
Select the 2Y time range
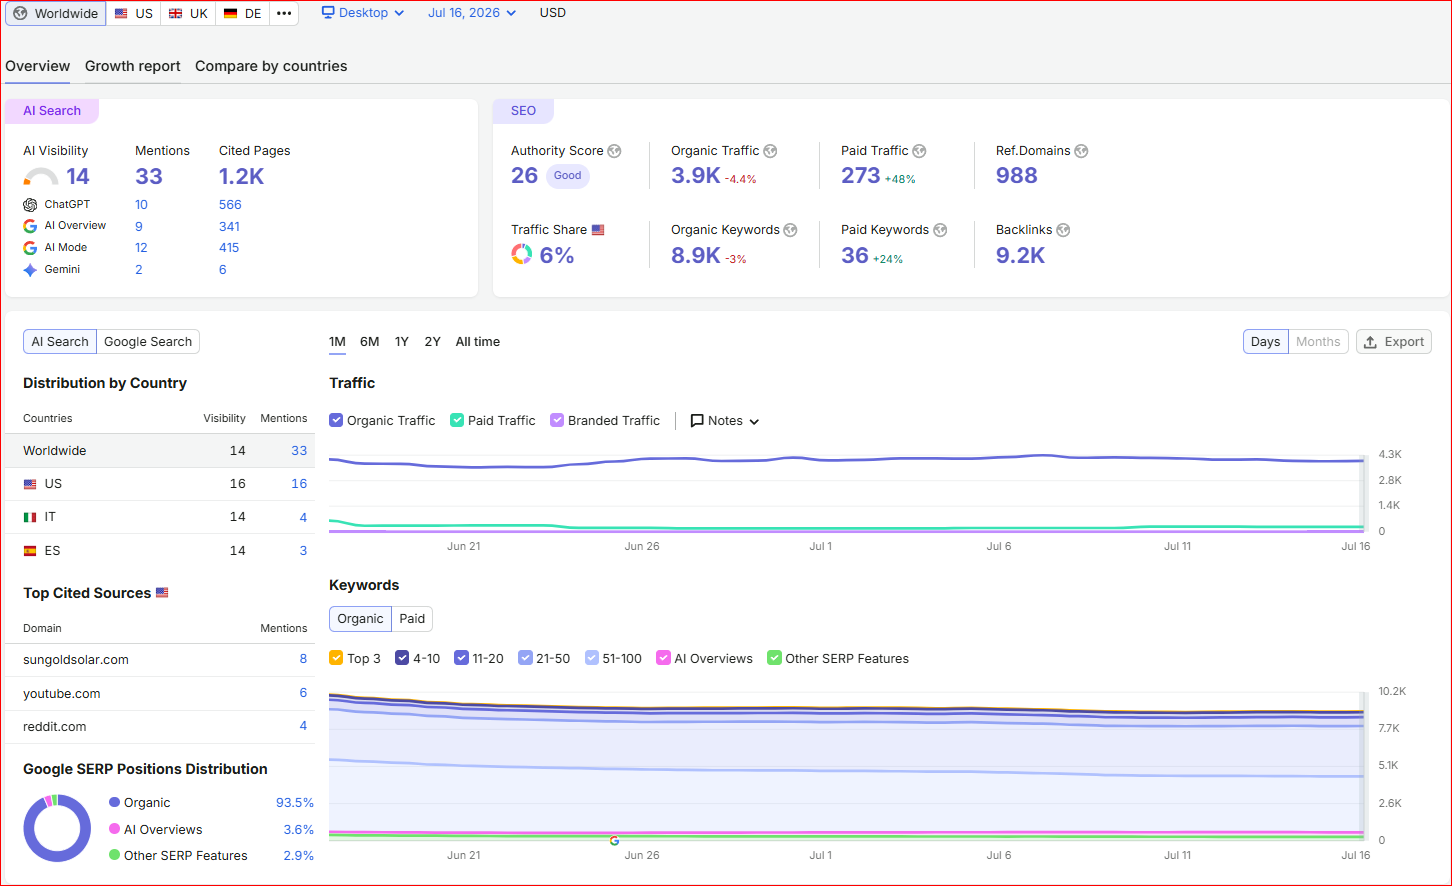[433, 342]
